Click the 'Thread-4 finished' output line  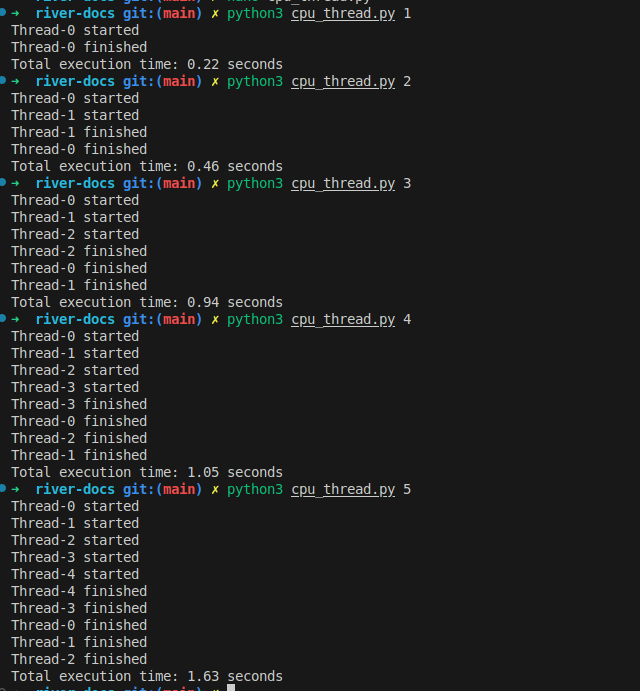tap(79, 591)
